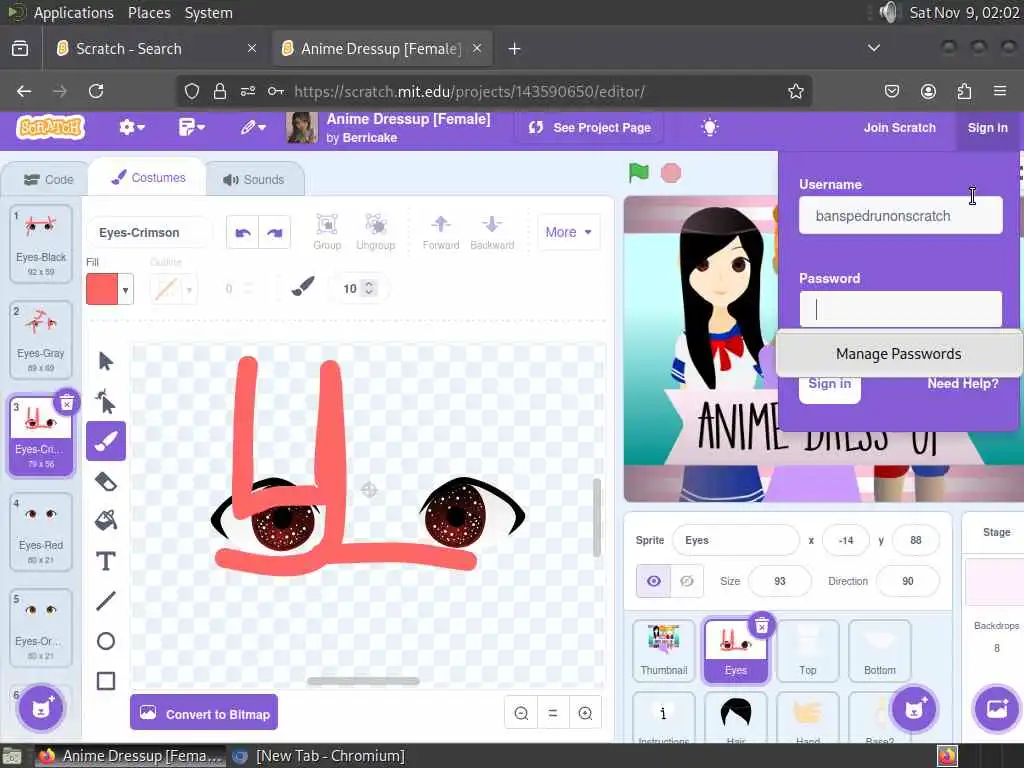Click the Choose a Backdrop button
1024x768 pixels.
[996, 709]
